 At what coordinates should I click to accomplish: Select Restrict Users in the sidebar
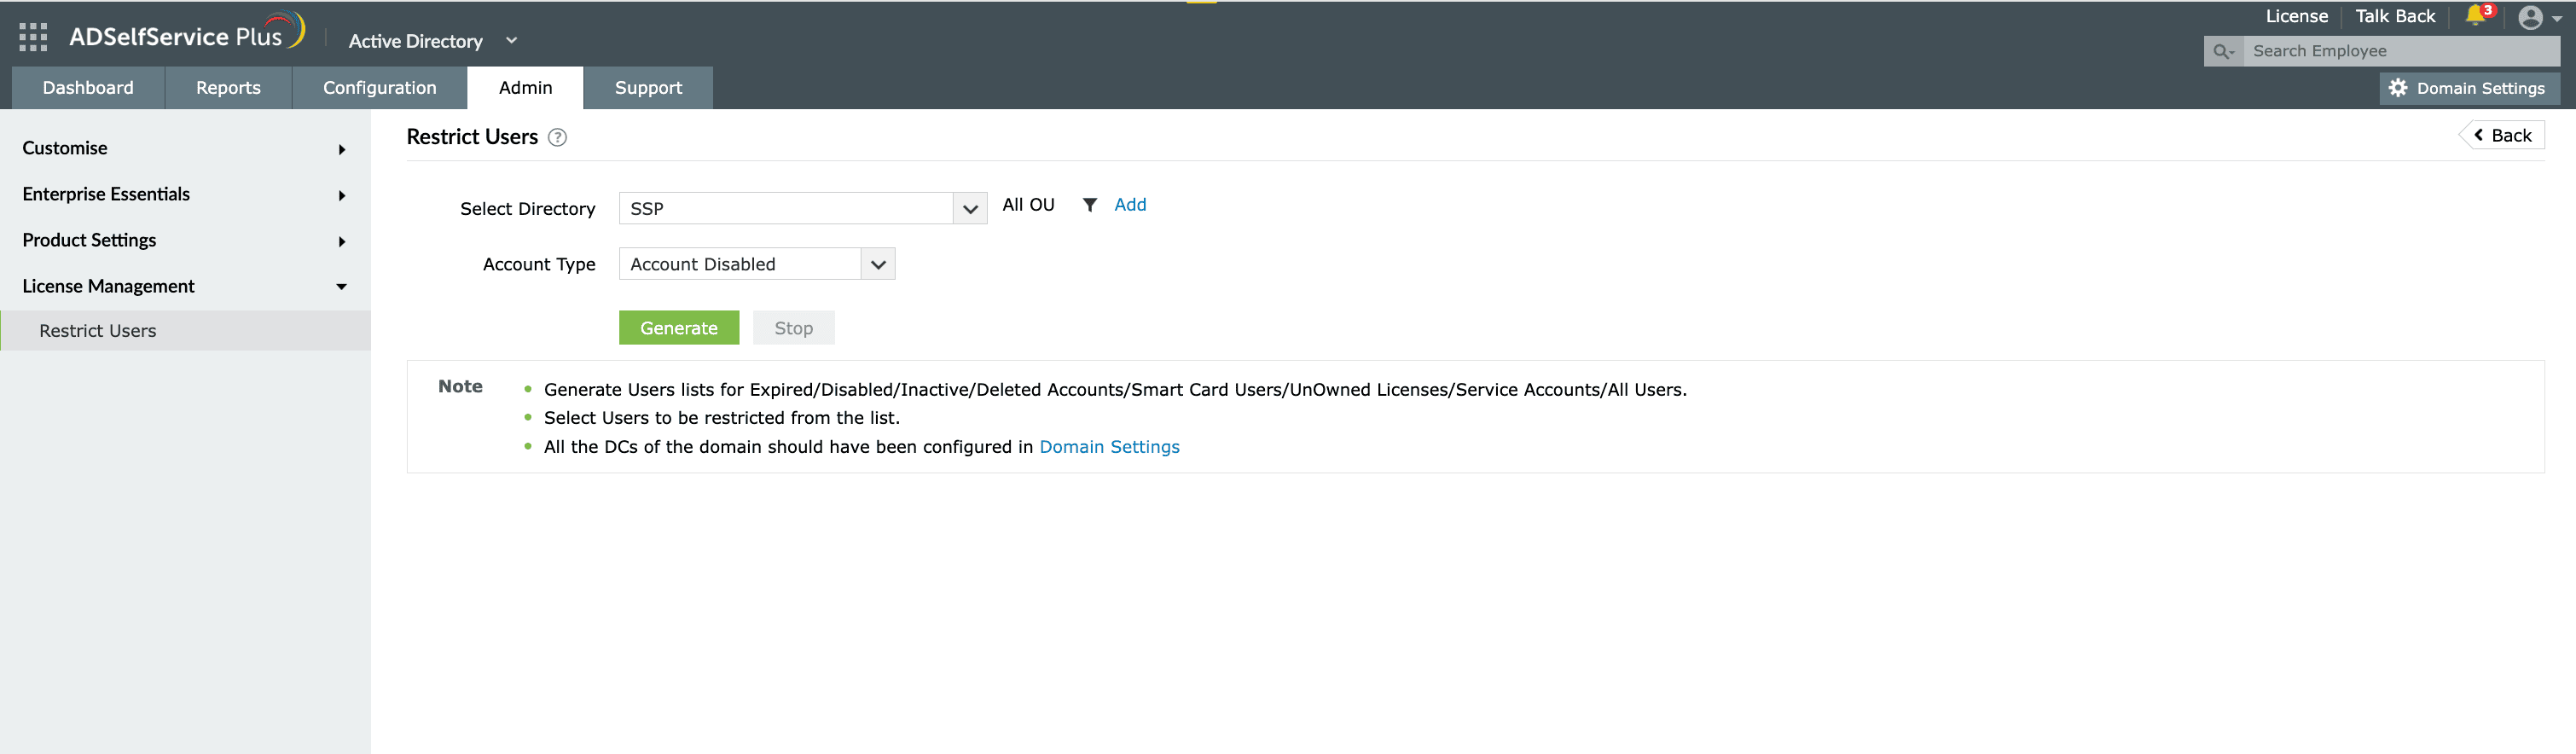185,330
